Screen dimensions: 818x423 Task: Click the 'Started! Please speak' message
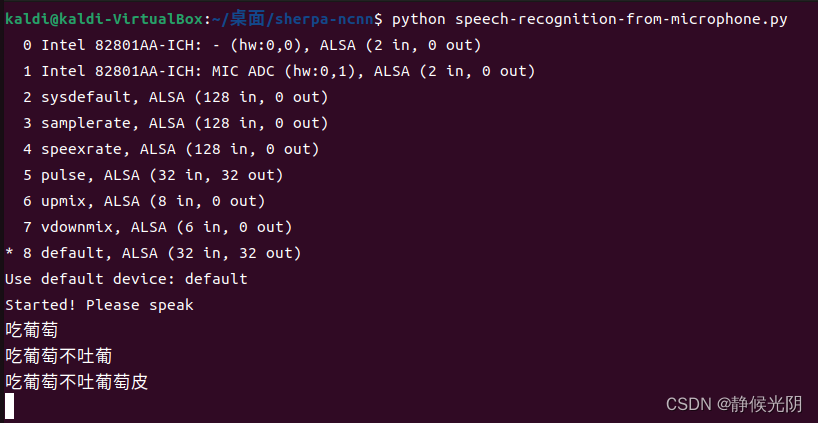coord(99,305)
